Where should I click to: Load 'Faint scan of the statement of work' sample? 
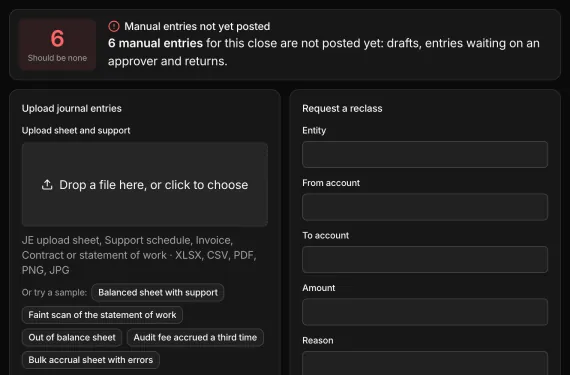tap(102, 315)
